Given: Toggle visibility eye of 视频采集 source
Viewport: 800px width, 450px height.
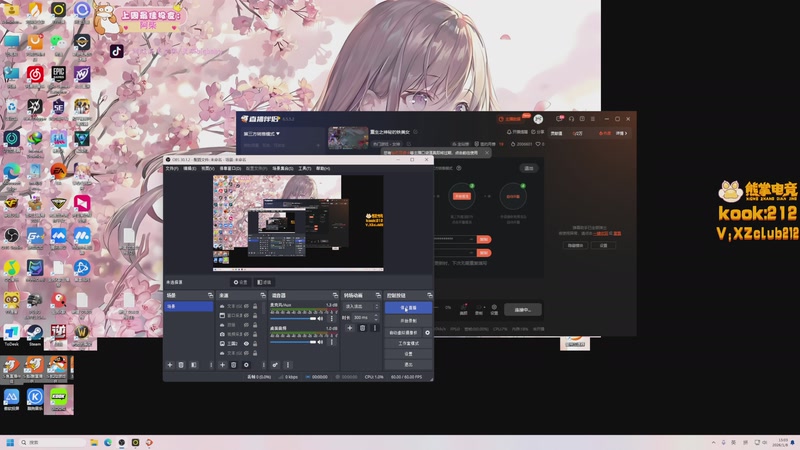Looking at the screenshot, I should coord(246,334).
